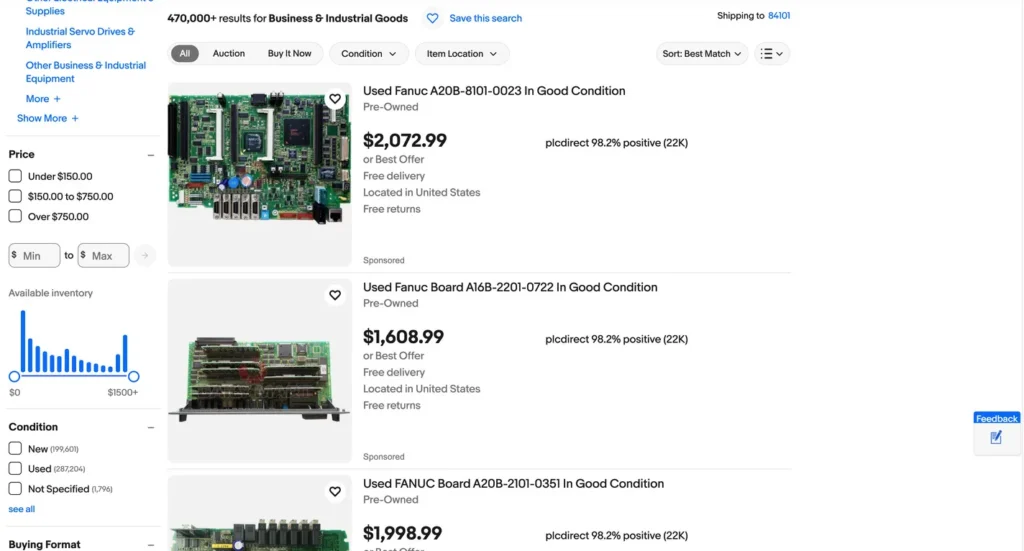The width and height of the screenshot is (1024, 551).
Task: Click the Feedback edit icon
Action: 996,437
